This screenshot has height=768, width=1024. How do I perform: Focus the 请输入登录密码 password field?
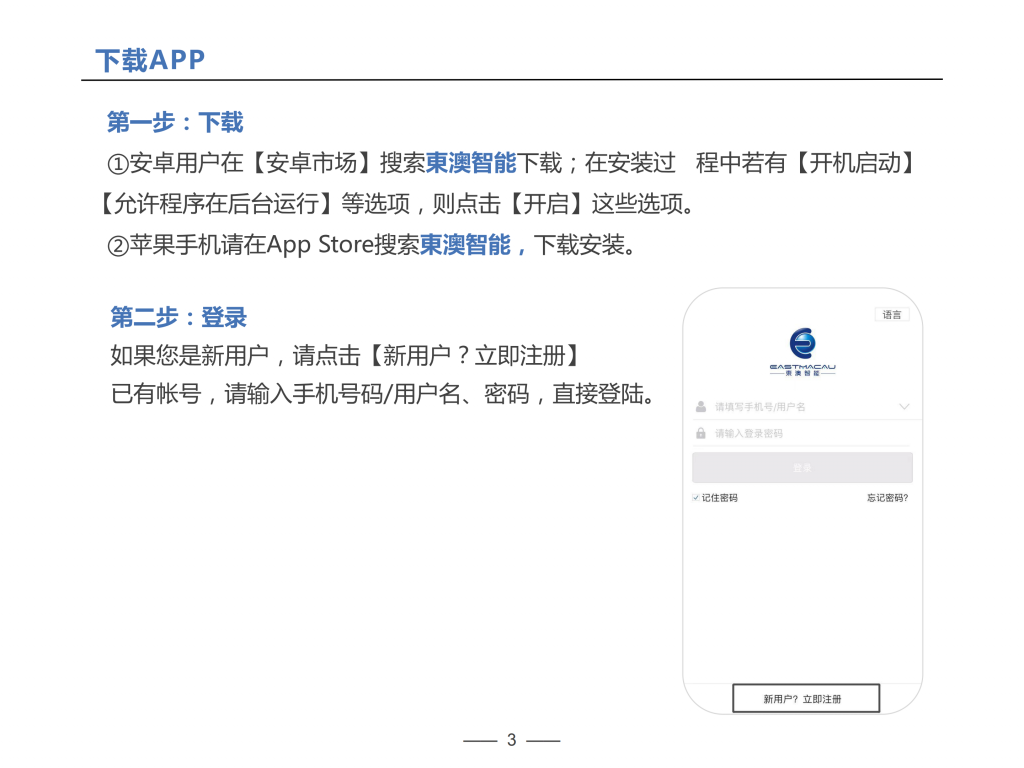pyautogui.click(x=802, y=433)
